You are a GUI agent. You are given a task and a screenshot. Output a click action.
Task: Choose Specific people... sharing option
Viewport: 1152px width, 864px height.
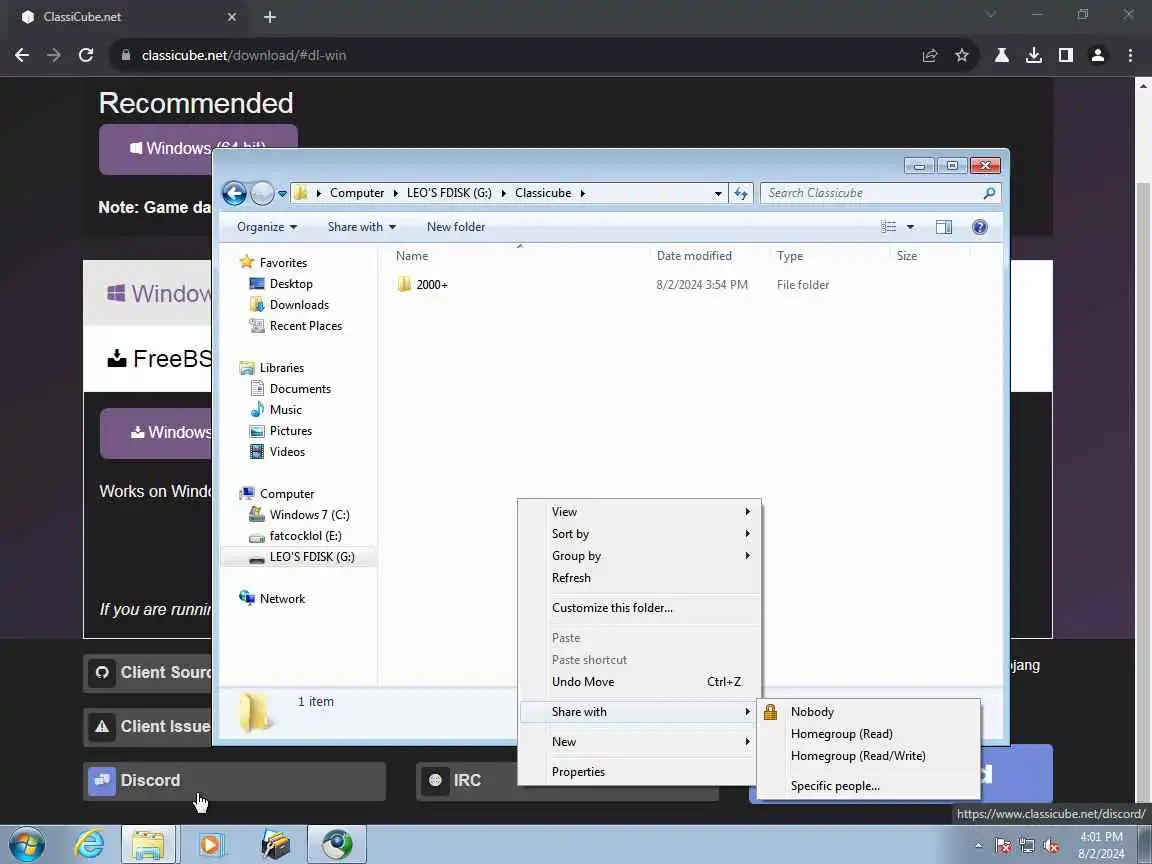click(x=868, y=786)
